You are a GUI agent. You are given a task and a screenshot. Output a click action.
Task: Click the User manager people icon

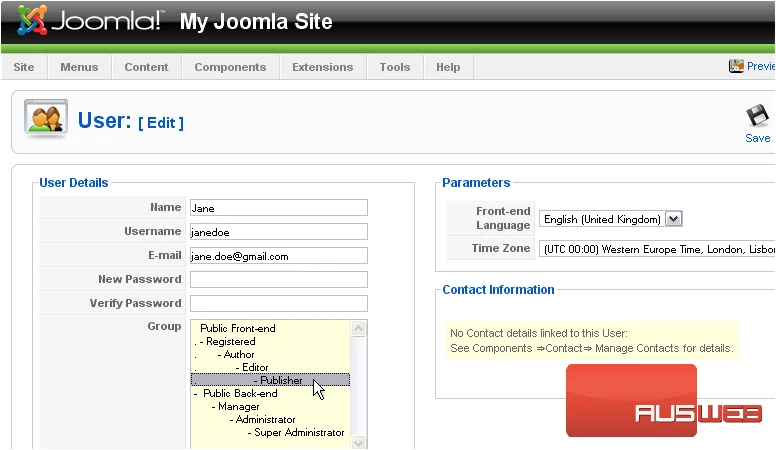46,118
